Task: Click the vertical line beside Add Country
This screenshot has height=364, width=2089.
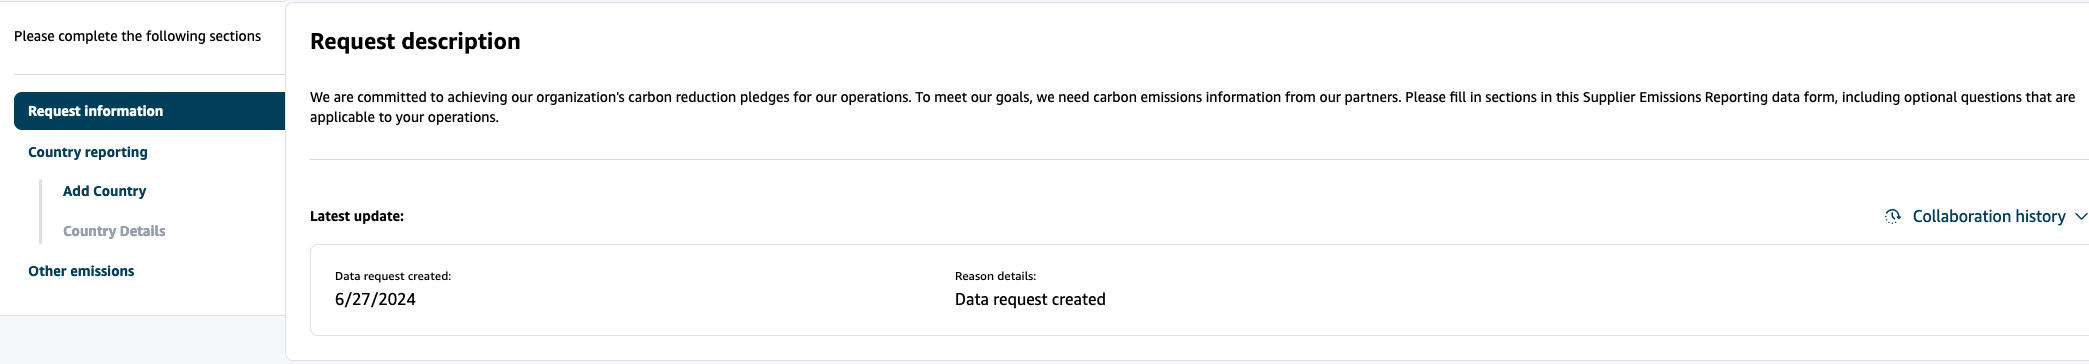Action: point(40,211)
